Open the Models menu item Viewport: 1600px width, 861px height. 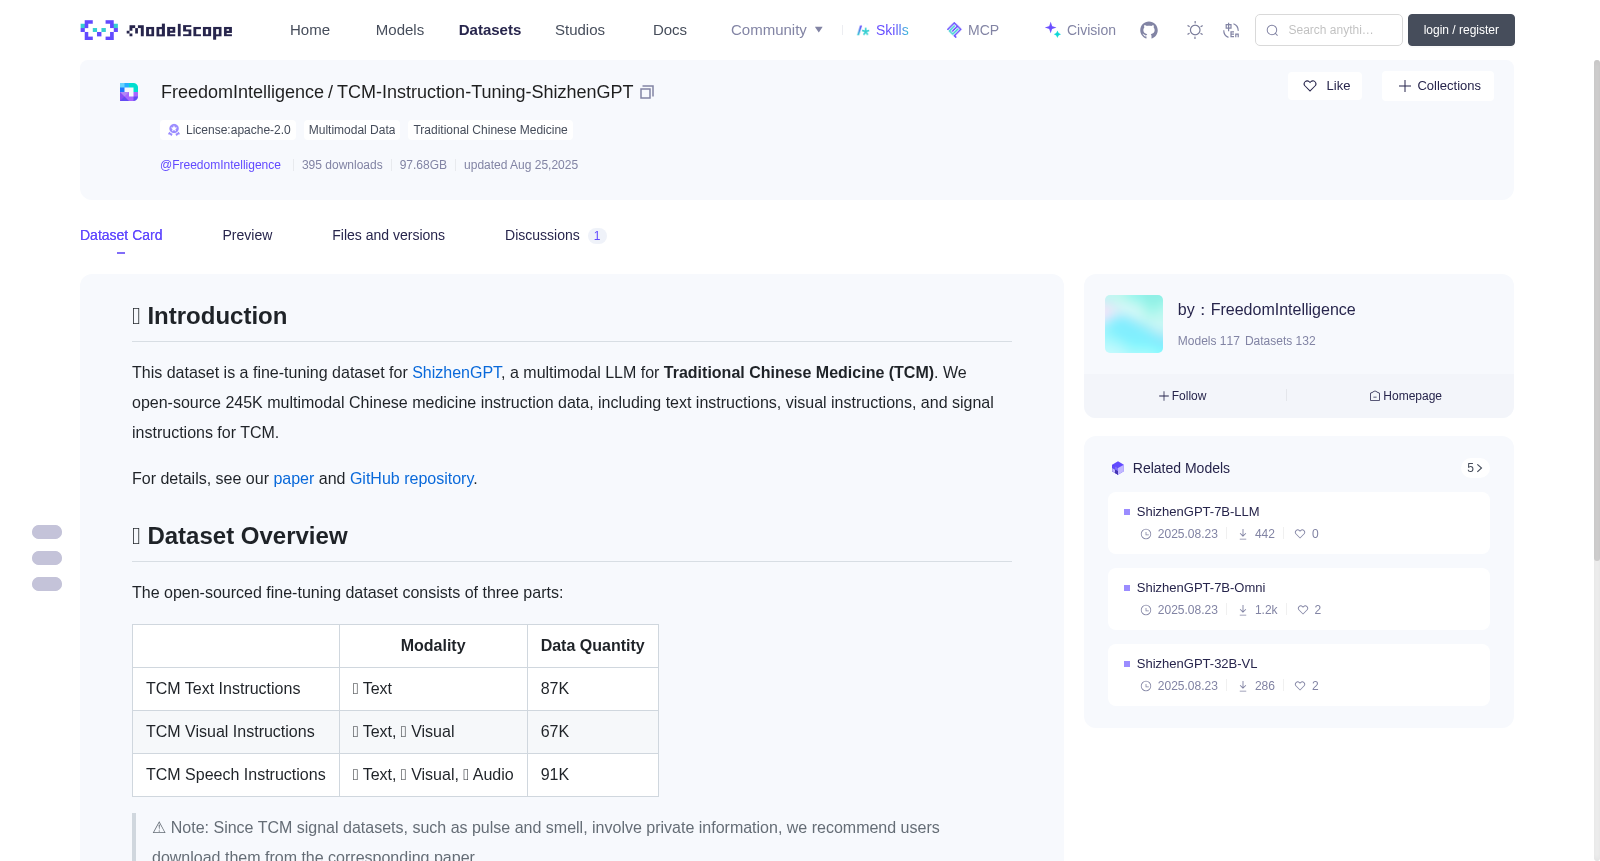400,30
